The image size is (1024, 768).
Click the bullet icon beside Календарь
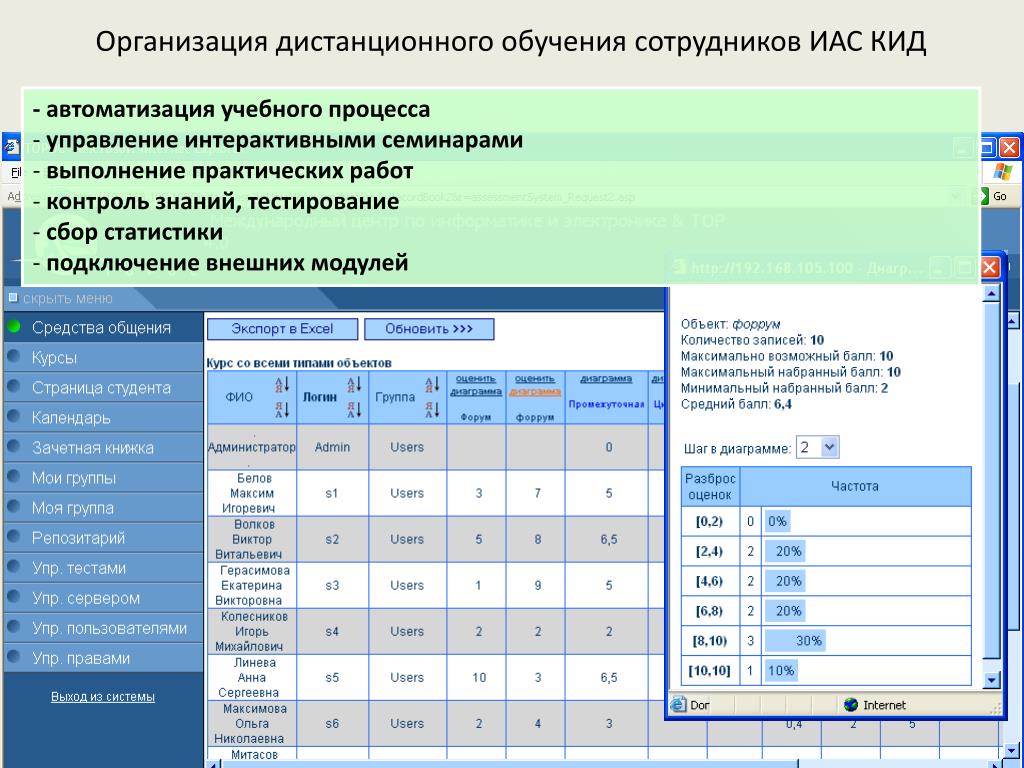14,417
